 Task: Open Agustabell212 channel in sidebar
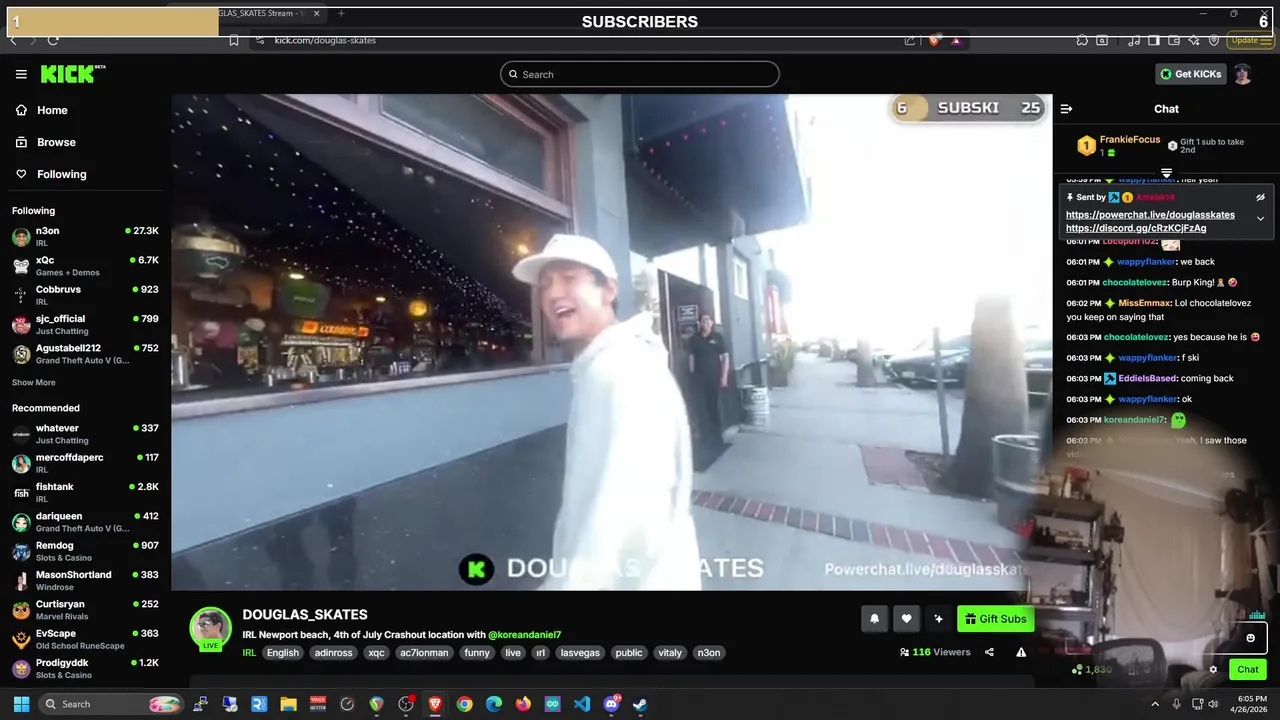click(x=85, y=354)
